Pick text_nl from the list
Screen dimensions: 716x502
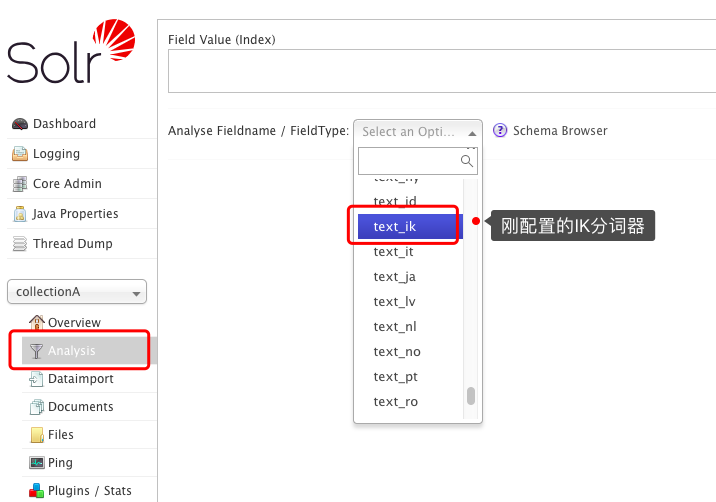410,327
